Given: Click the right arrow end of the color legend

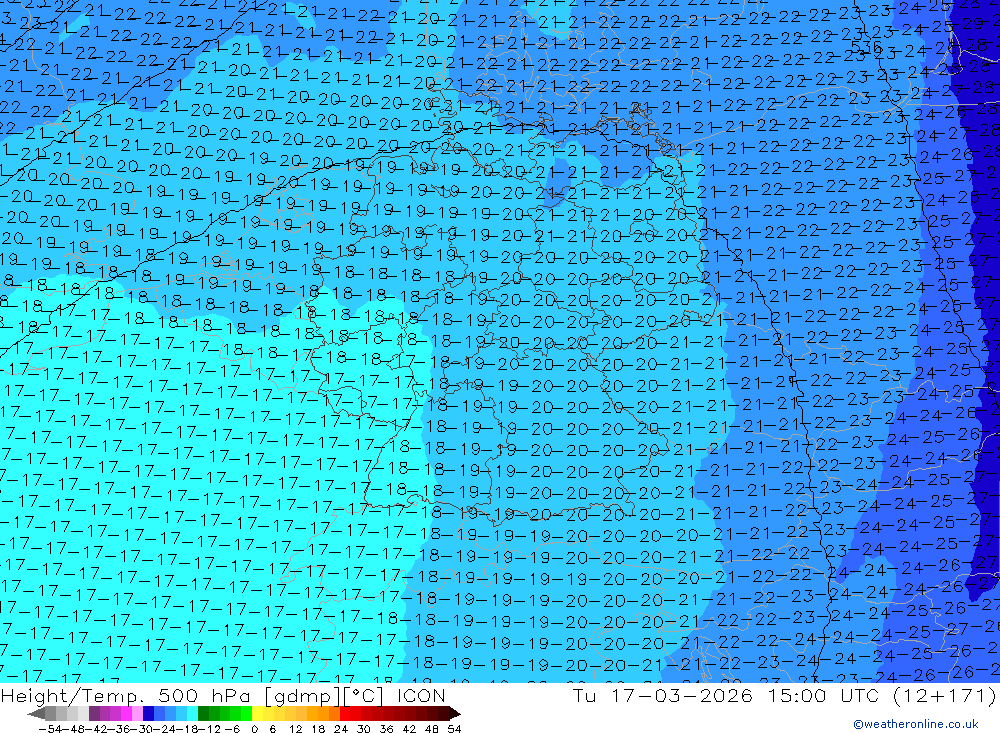Looking at the screenshot, I should (x=455, y=713).
